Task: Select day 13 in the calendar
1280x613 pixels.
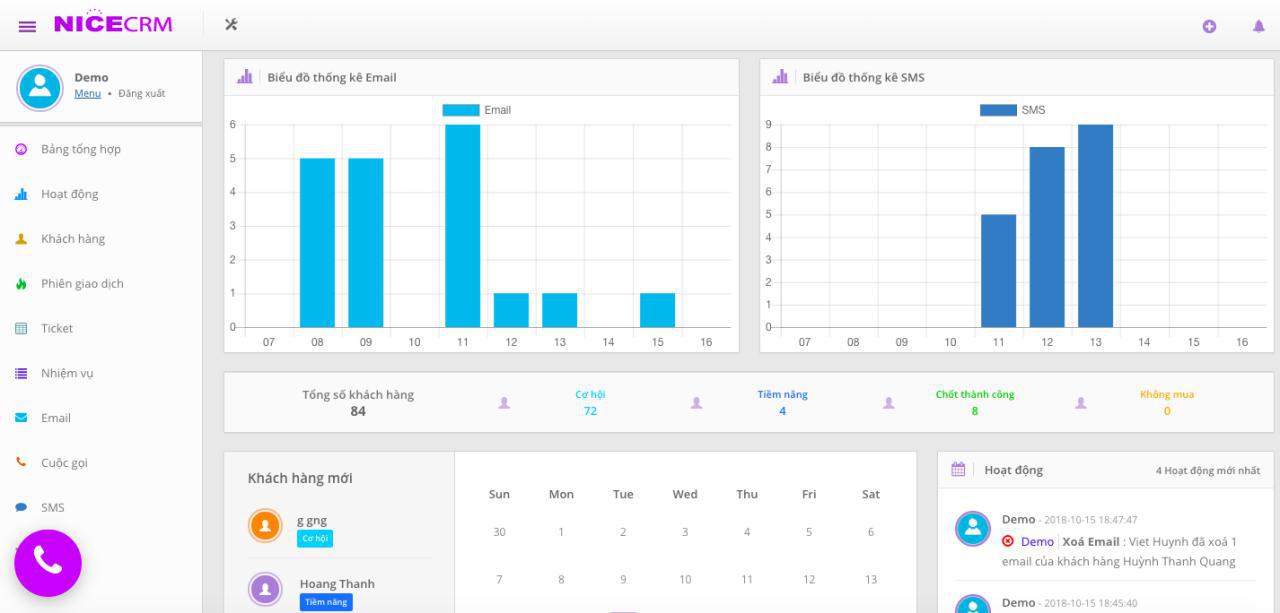Action: 871,579
